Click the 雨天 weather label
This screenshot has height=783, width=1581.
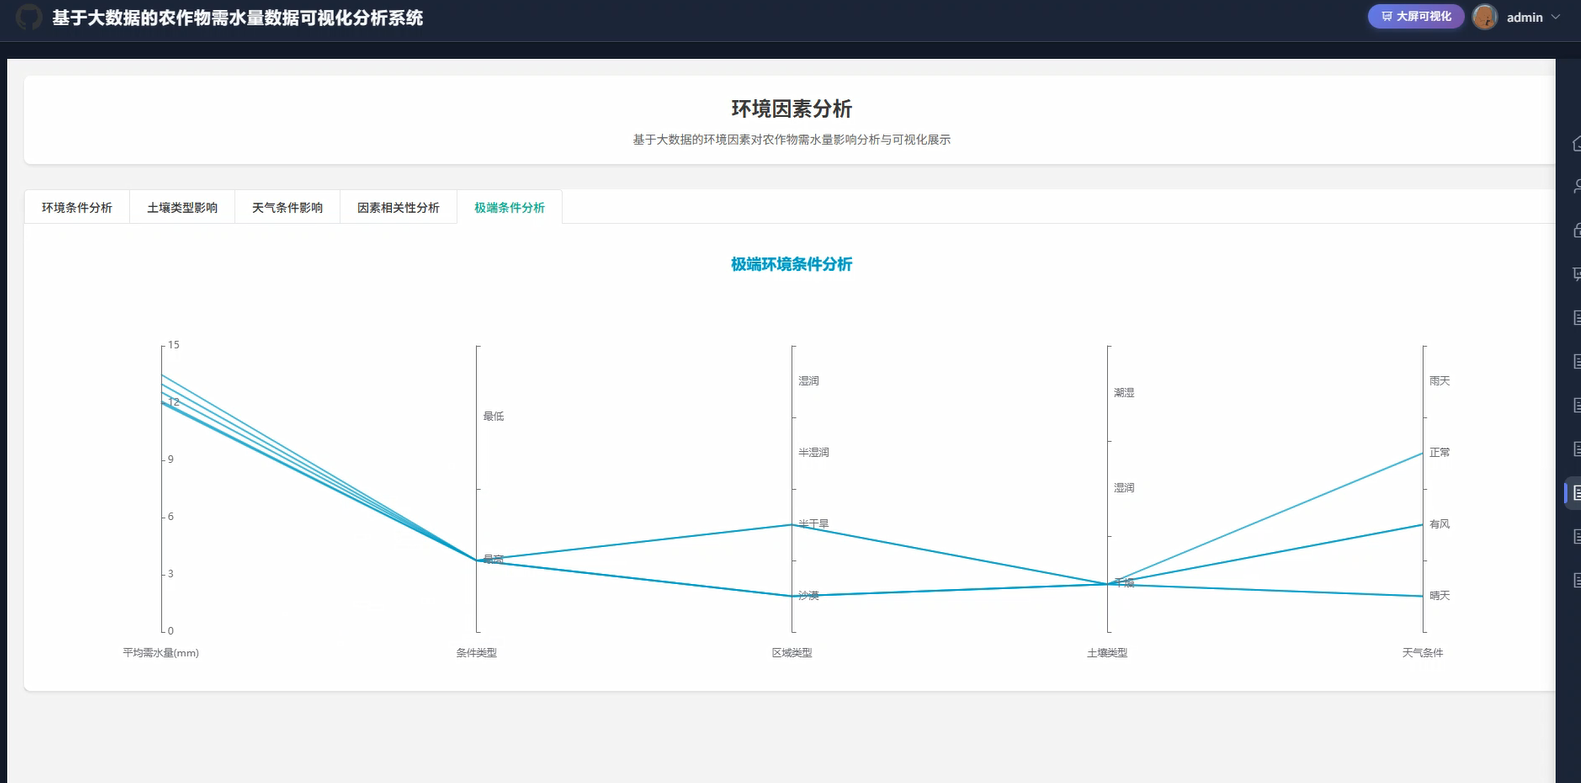[x=1440, y=381]
